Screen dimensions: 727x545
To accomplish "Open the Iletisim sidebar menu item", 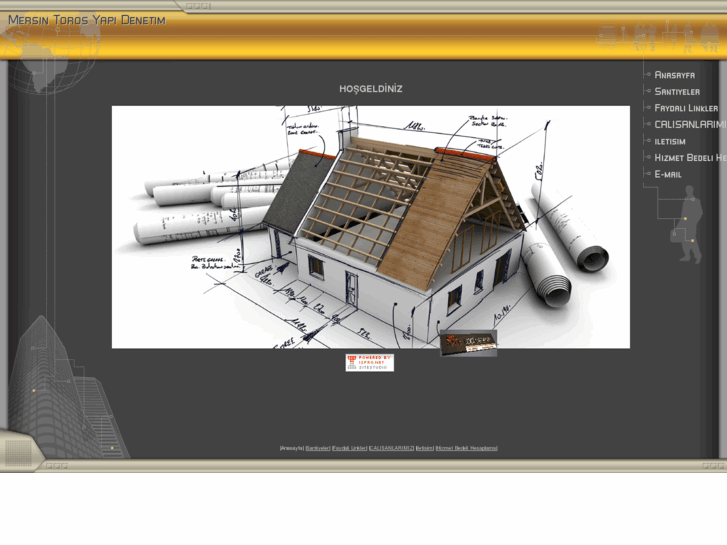I will [x=670, y=141].
